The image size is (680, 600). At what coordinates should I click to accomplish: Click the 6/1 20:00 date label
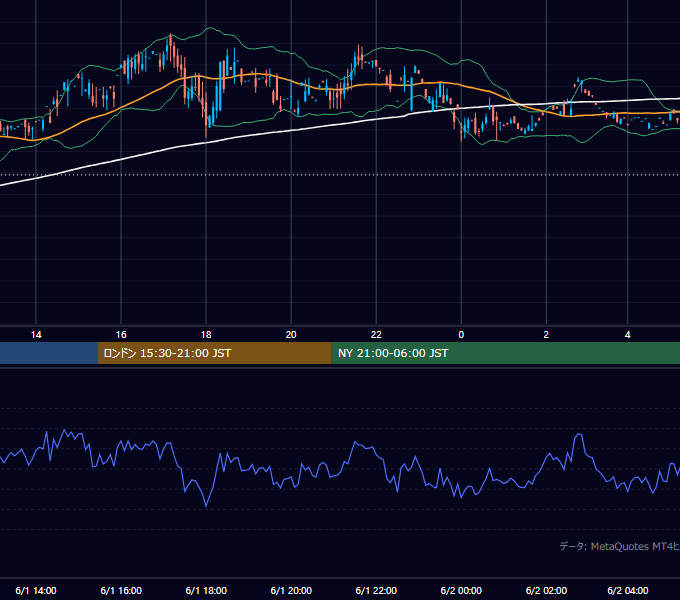291,590
